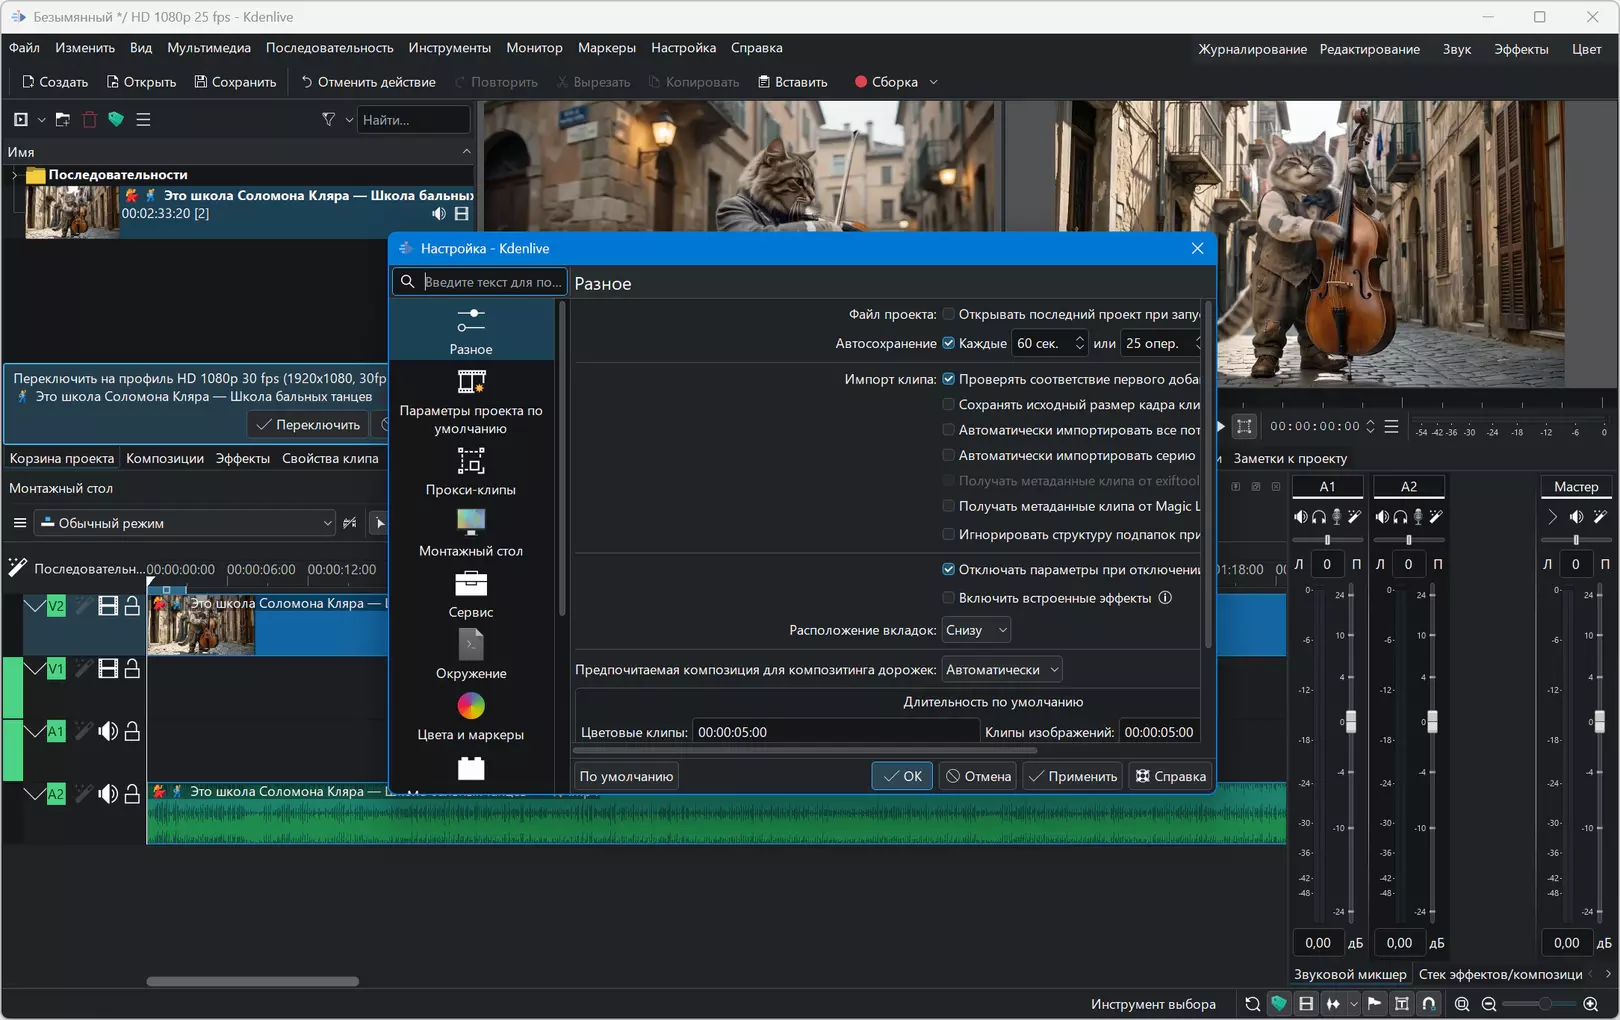Collapse track V1 with its chevron
This screenshot has height=1020, width=1620.
pyautogui.click(x=34, y=669)
